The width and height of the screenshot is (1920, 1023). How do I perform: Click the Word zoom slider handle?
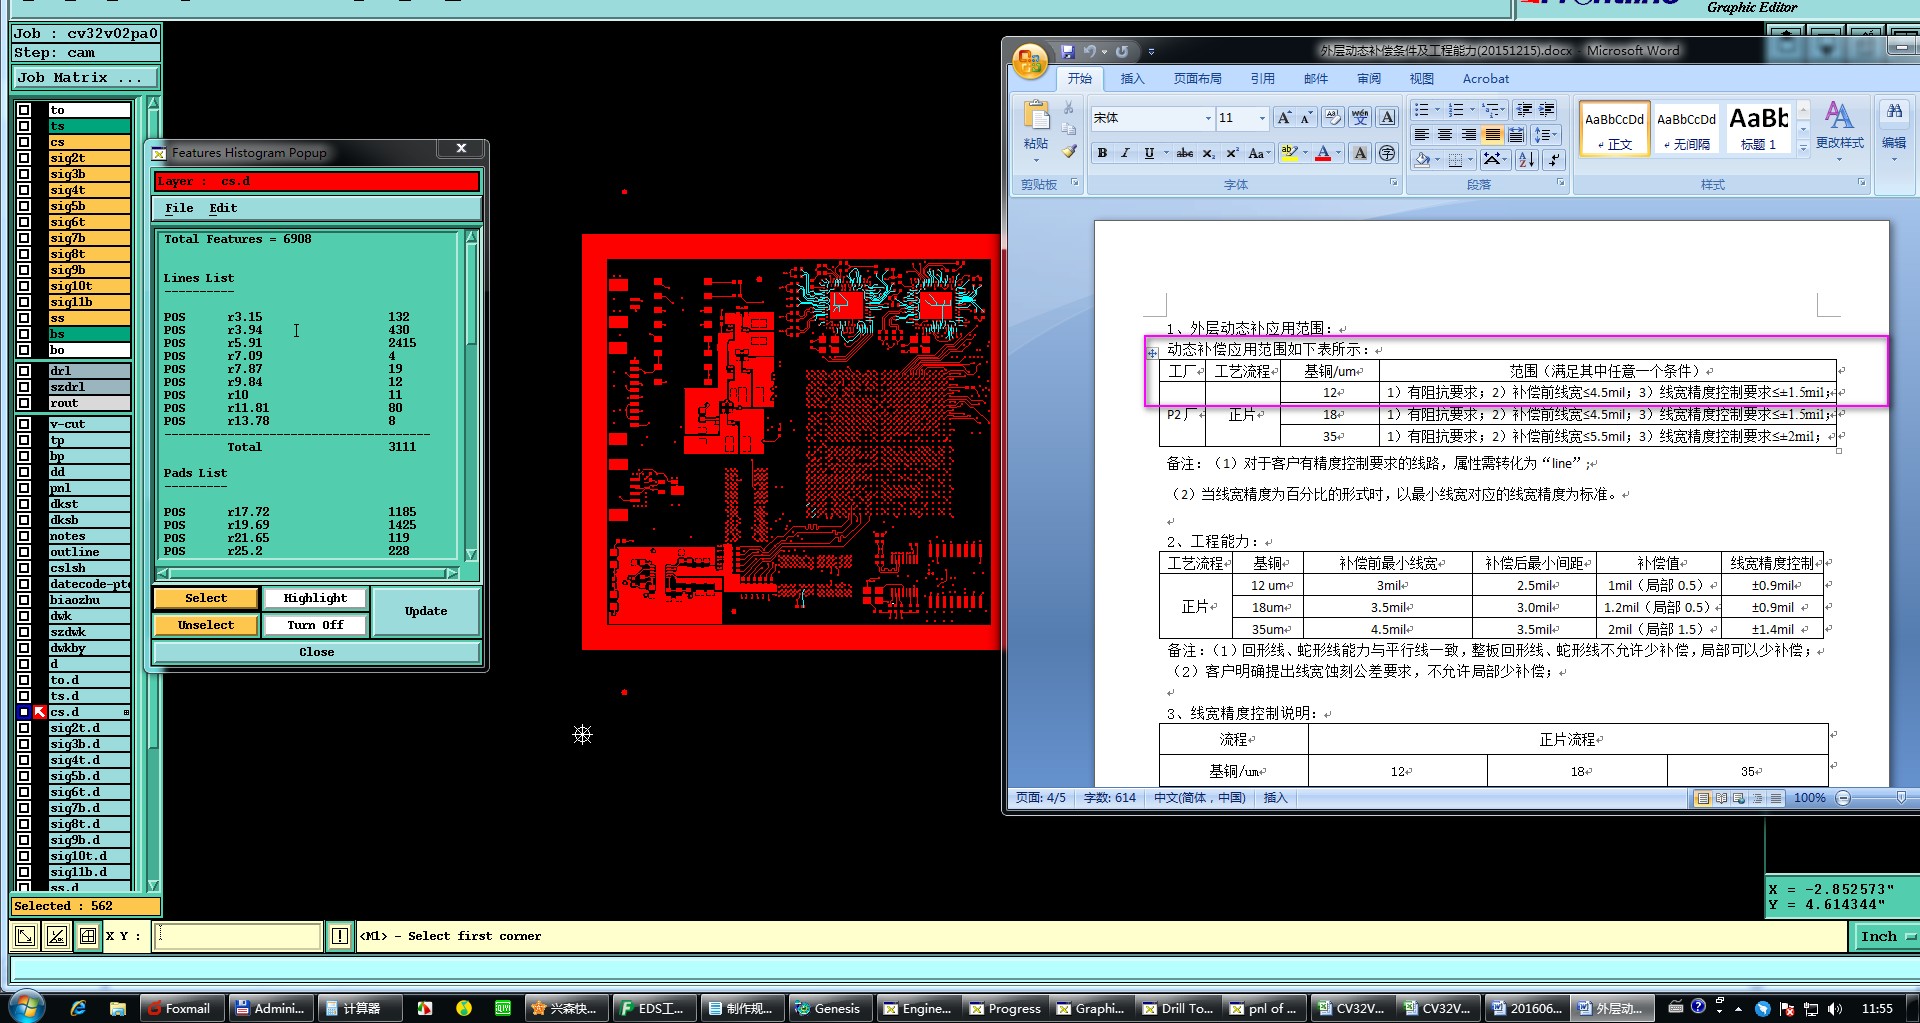coord(1901,797)
